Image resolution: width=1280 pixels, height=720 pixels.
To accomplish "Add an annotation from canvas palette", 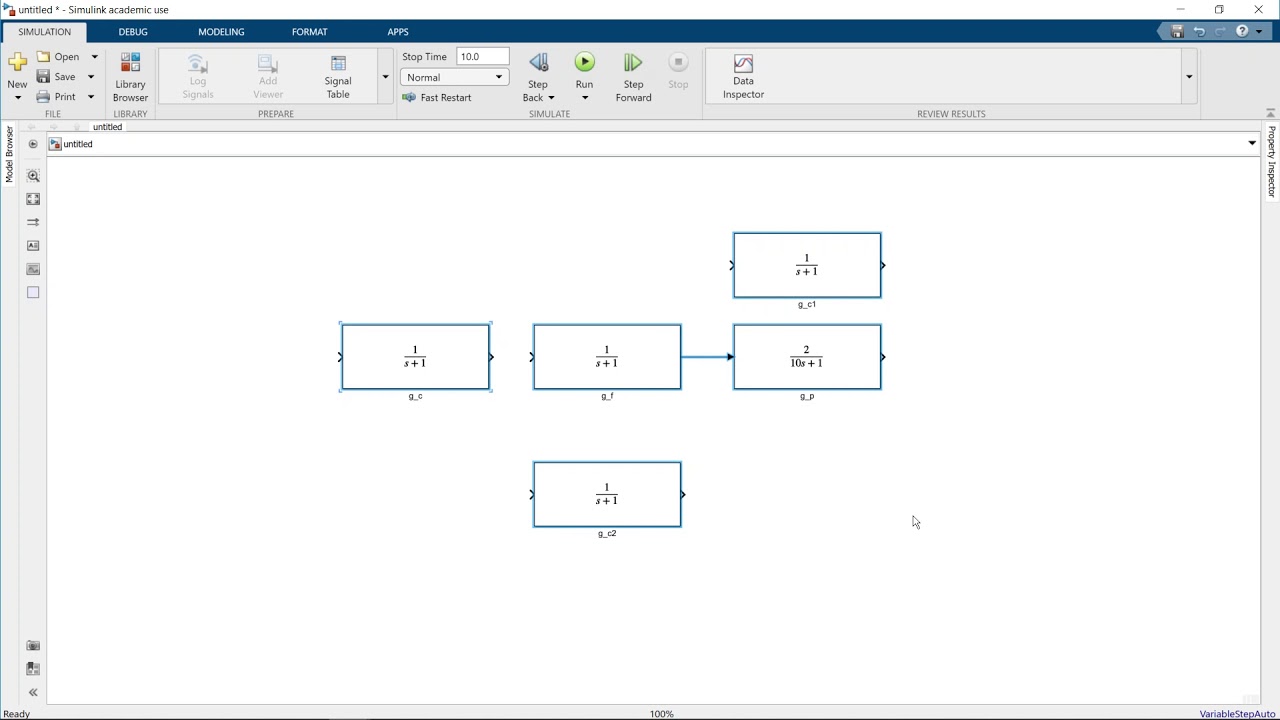I will [33, 246].
